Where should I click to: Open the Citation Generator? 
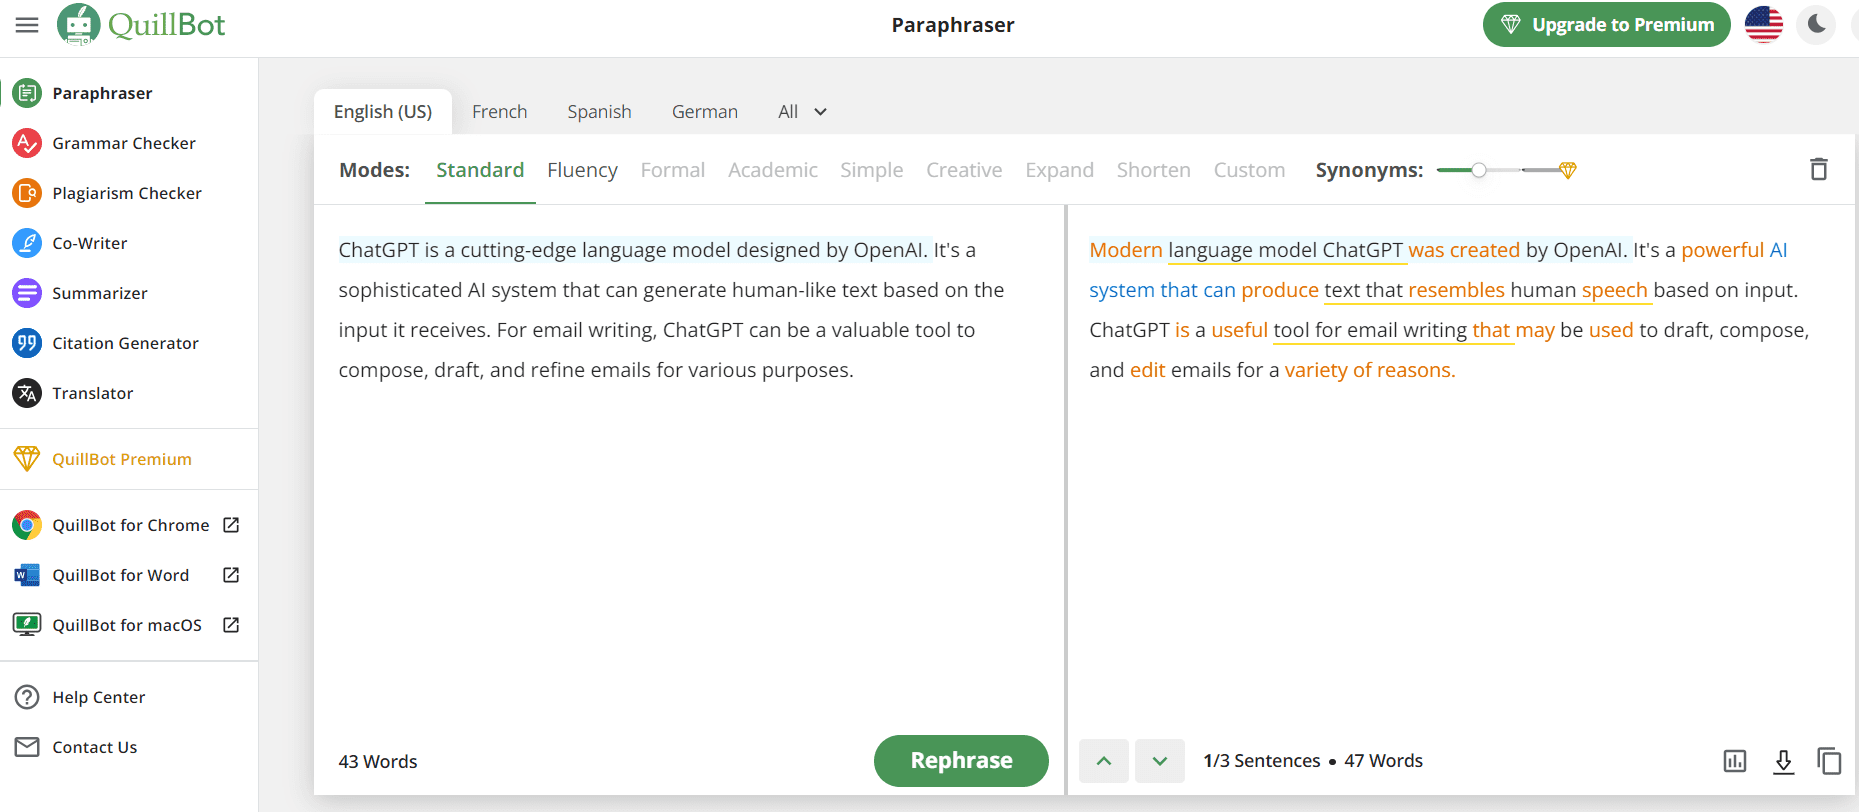(125, 343)
